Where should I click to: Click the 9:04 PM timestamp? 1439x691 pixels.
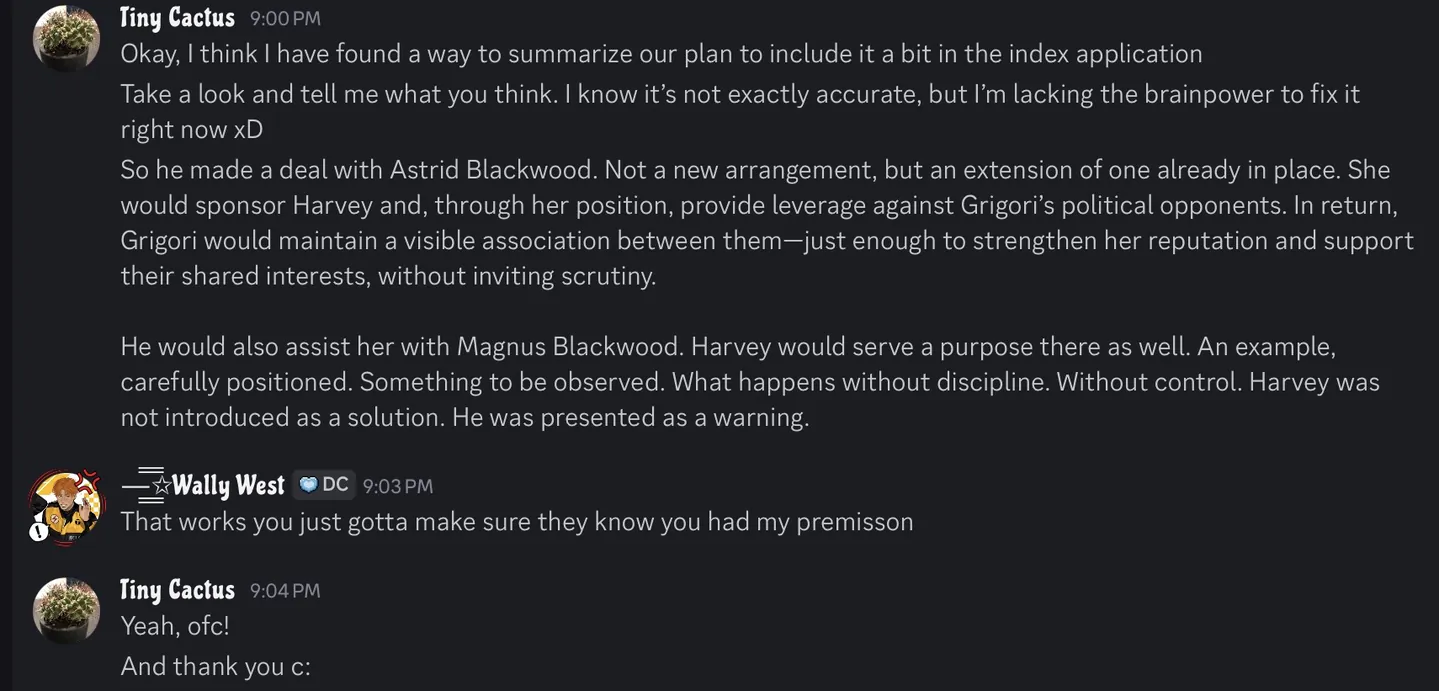[285, 591]
